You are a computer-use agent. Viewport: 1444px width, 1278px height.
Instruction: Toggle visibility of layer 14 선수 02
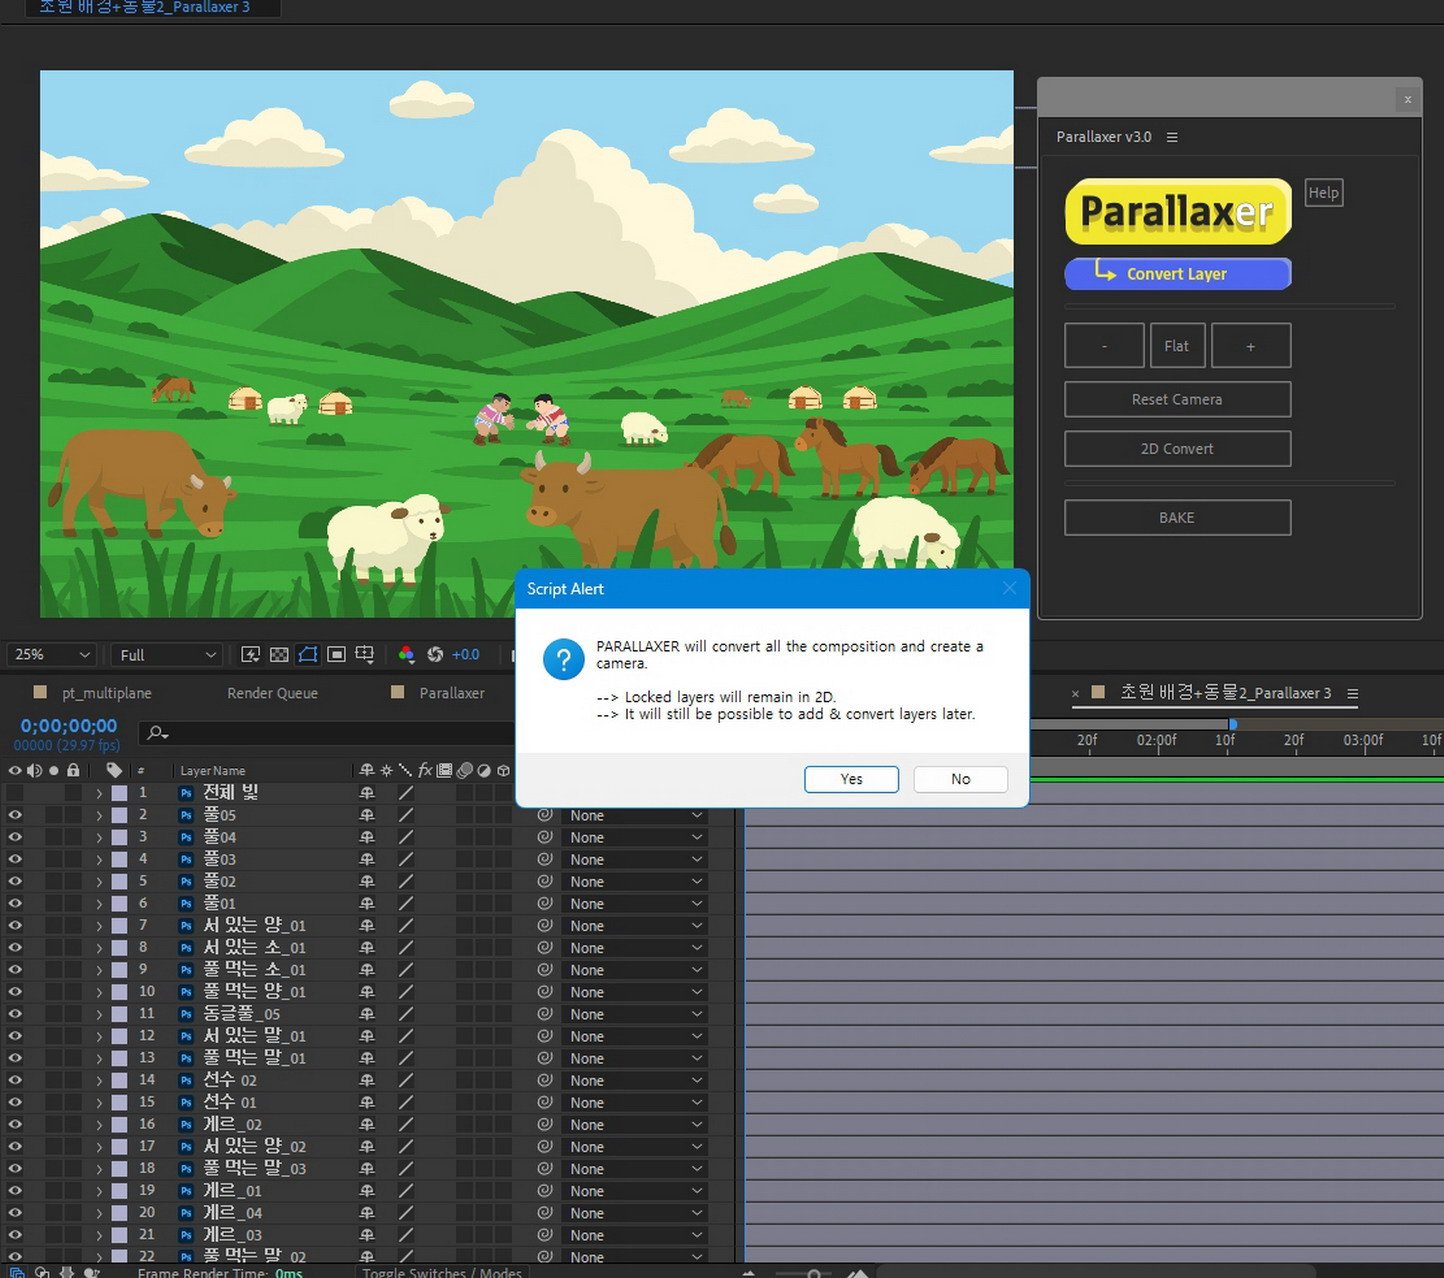point(15,1080)
